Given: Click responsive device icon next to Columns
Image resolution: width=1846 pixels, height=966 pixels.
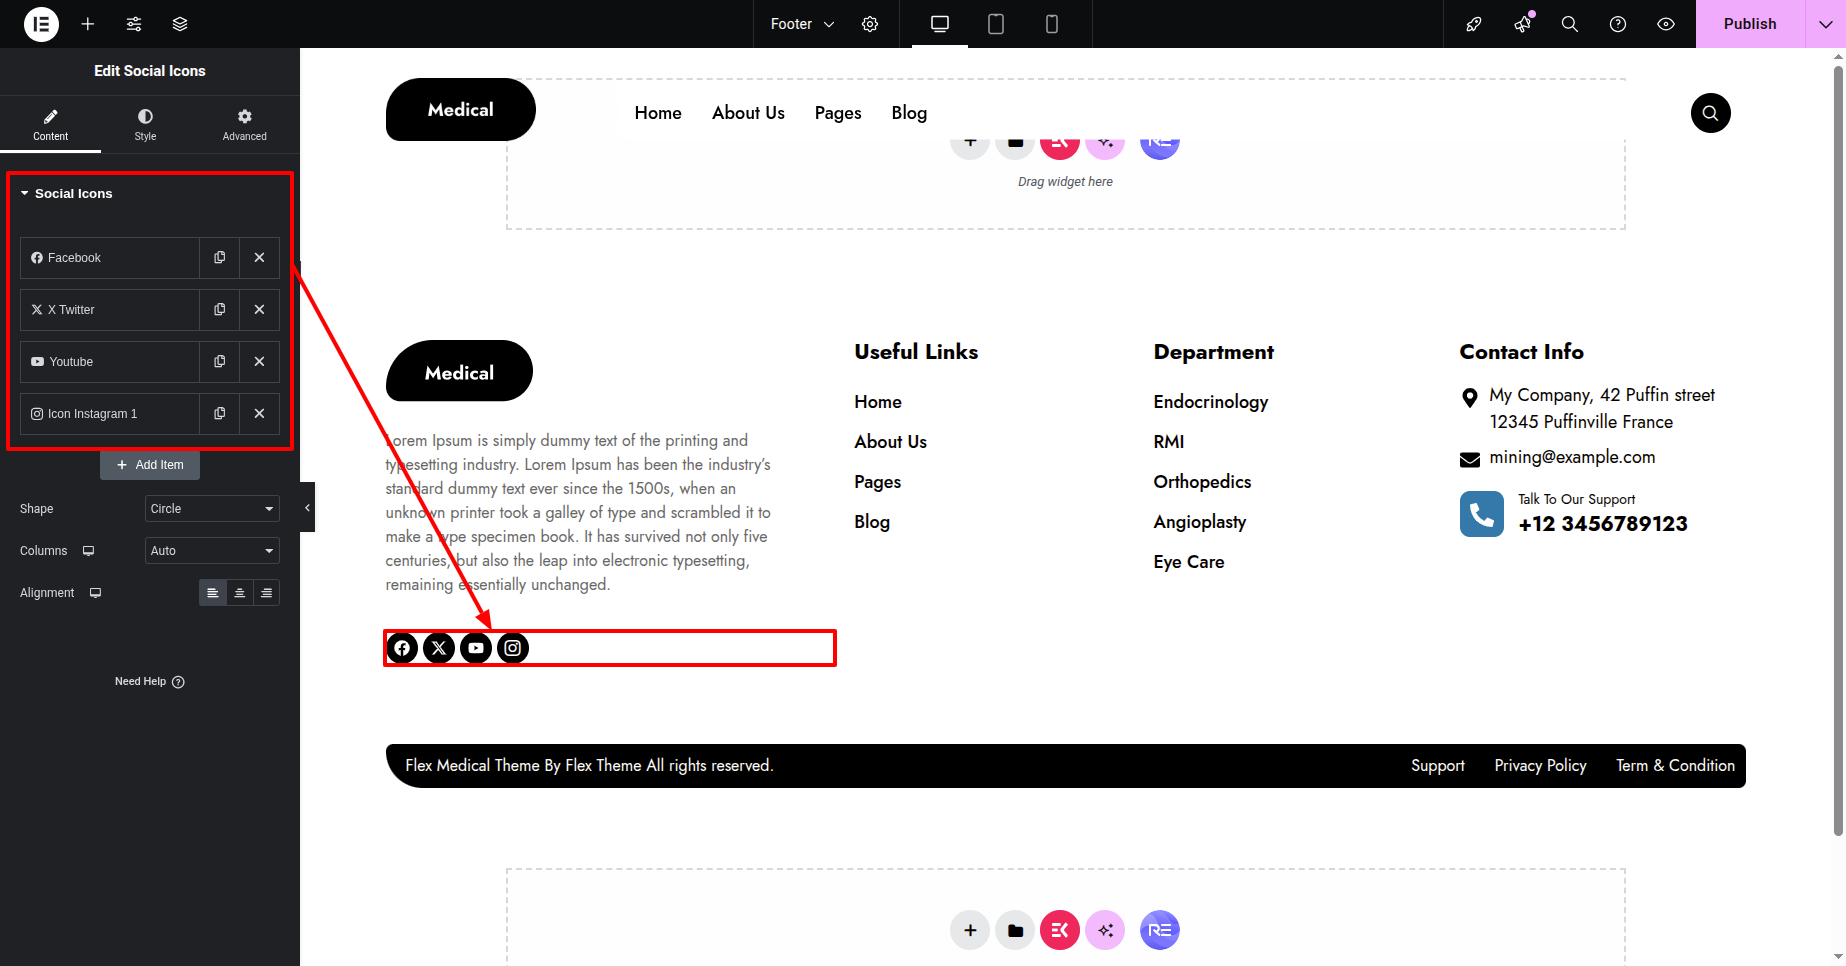Looking at the screenshot, I should point(89,551).
